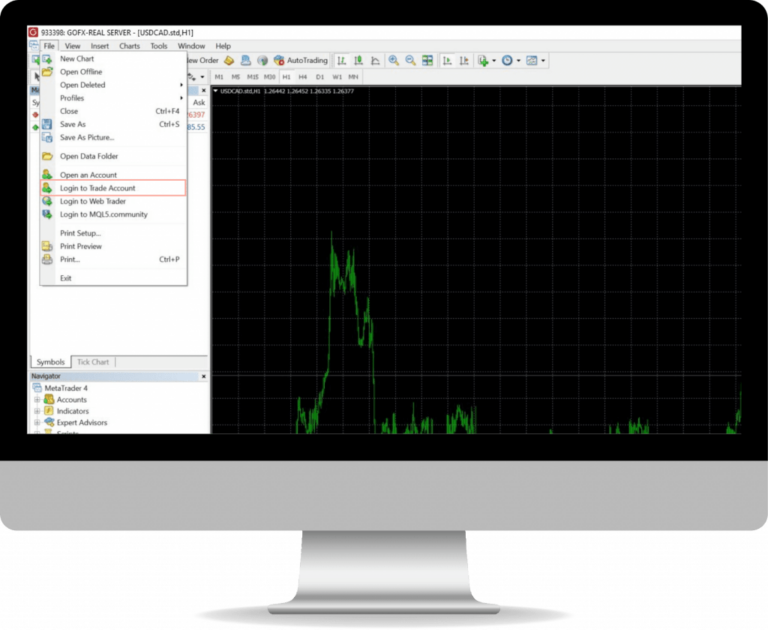Viewport: 768px width, 630px height.
Task: Choose Open Offline from File menu
Action: tap(113, 72)
